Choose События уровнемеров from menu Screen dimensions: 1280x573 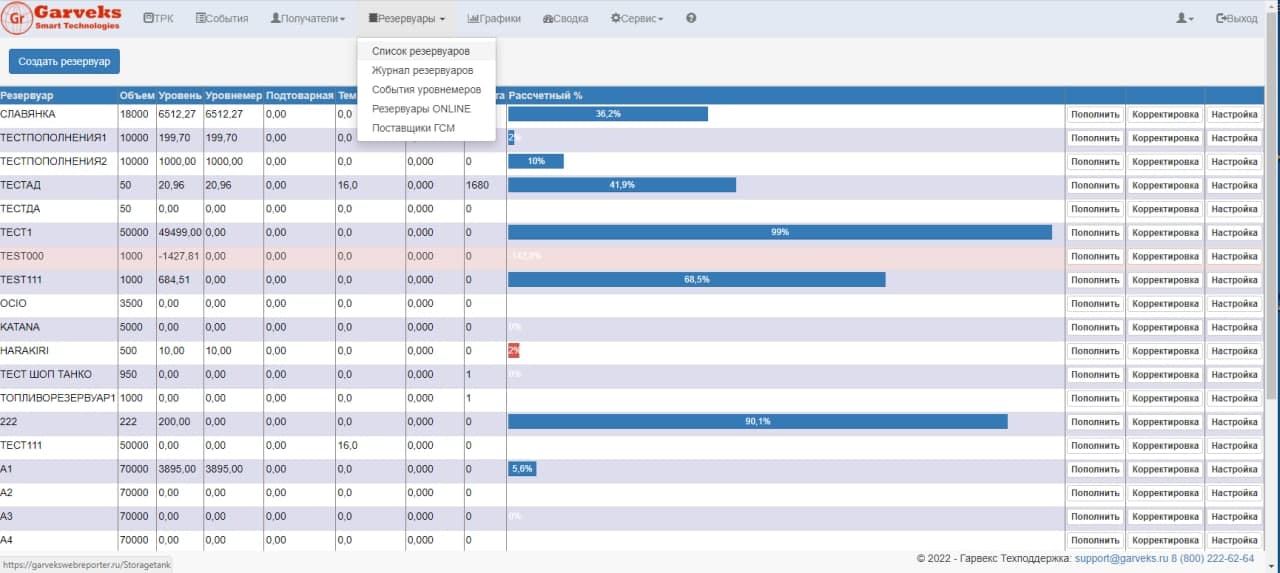[426, 89]
